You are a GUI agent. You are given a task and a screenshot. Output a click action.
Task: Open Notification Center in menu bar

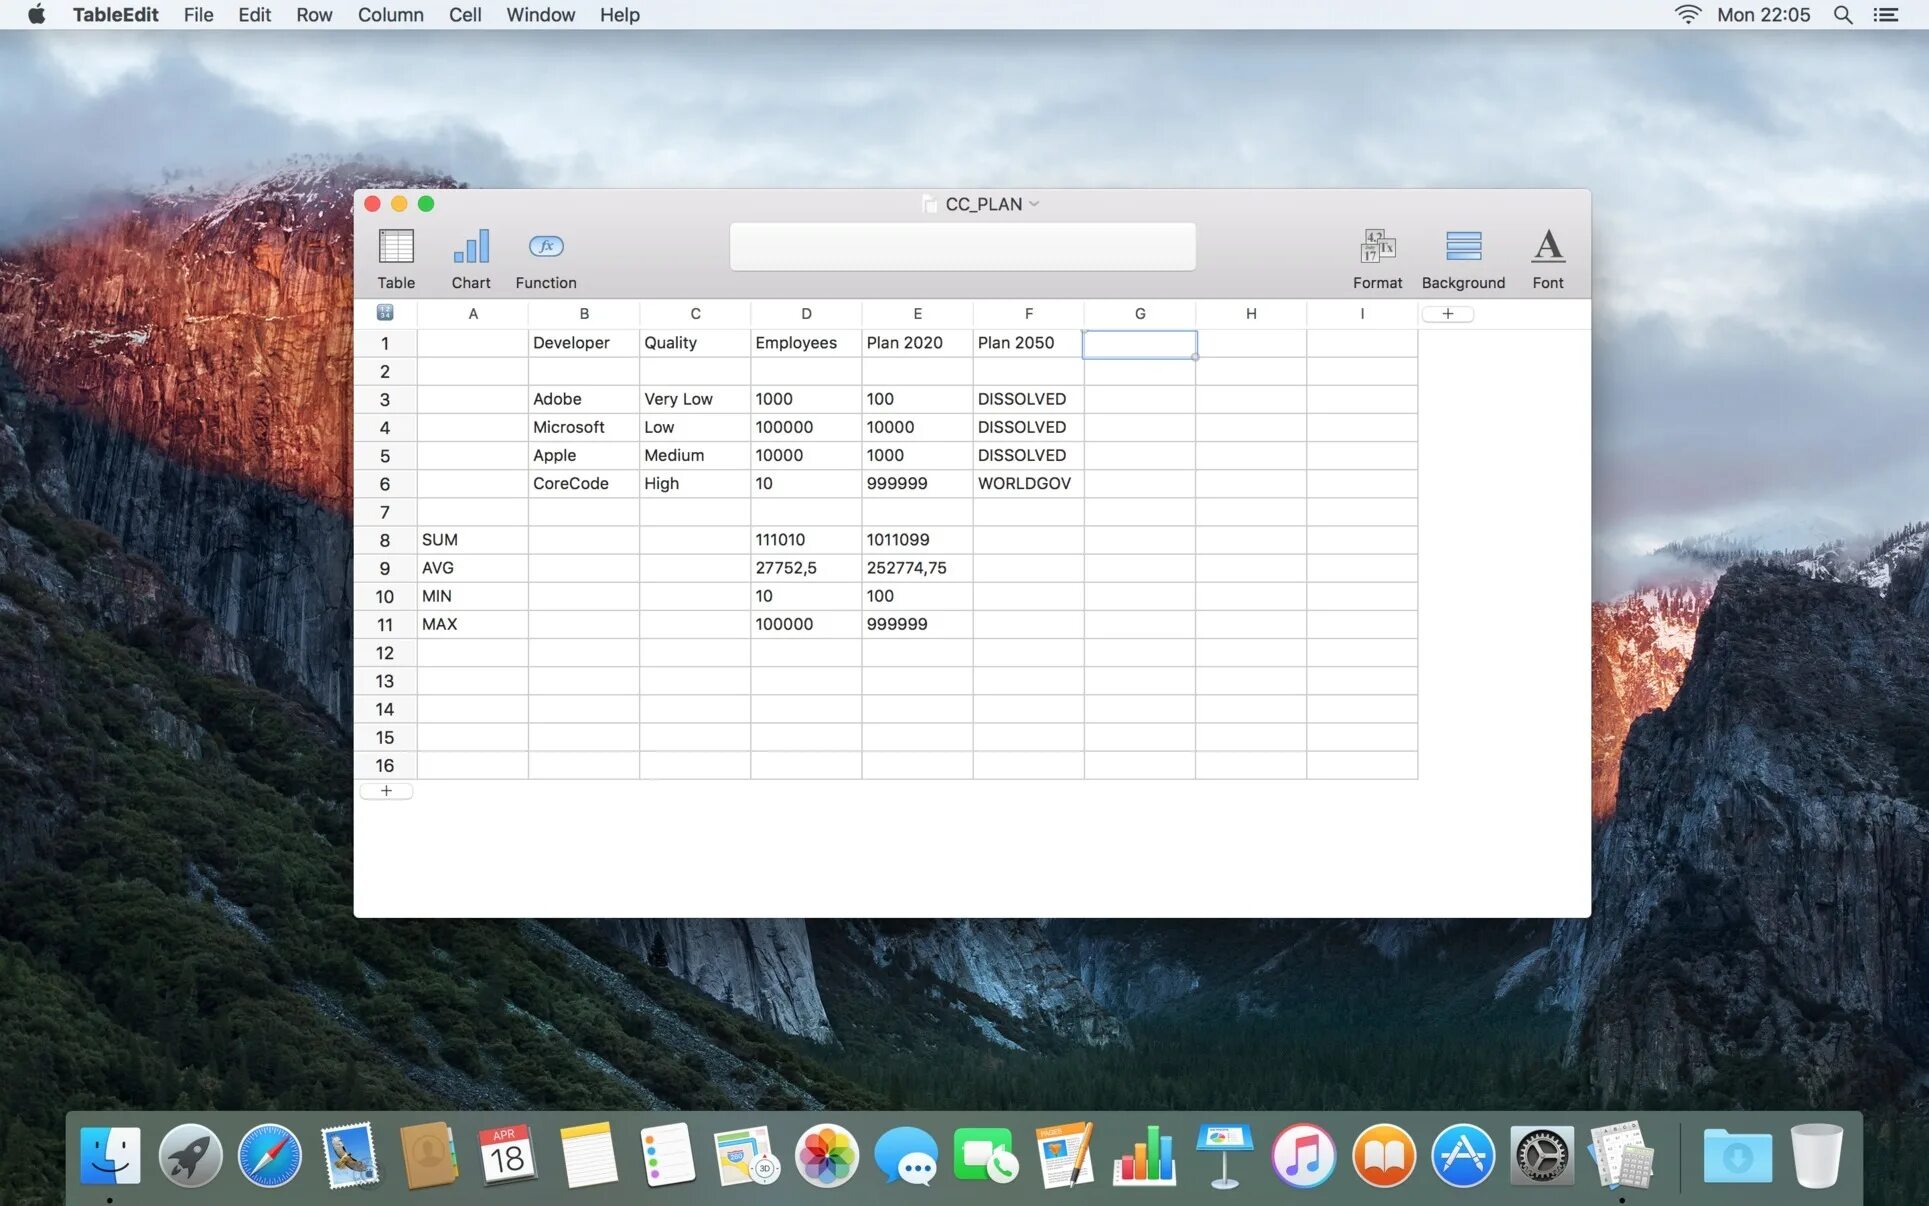pos(1885,15)
